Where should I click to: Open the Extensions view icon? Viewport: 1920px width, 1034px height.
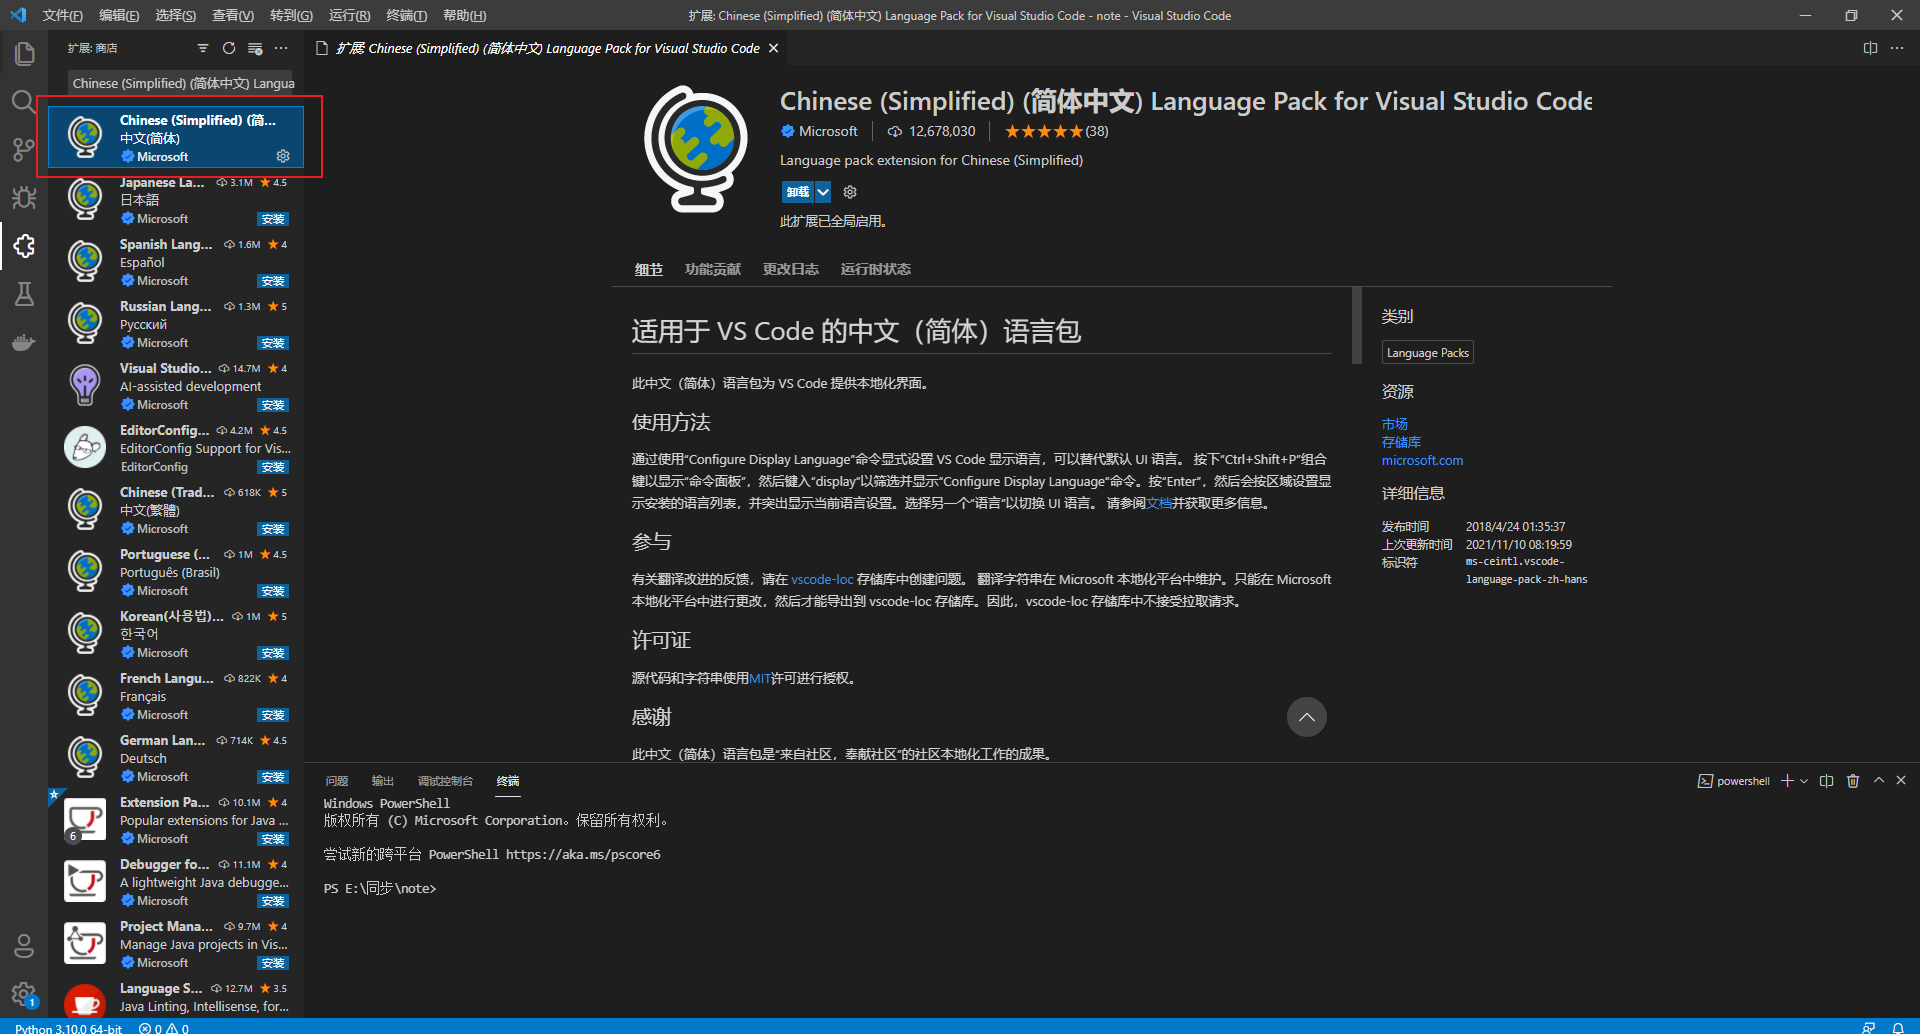[x=24, y=245]
